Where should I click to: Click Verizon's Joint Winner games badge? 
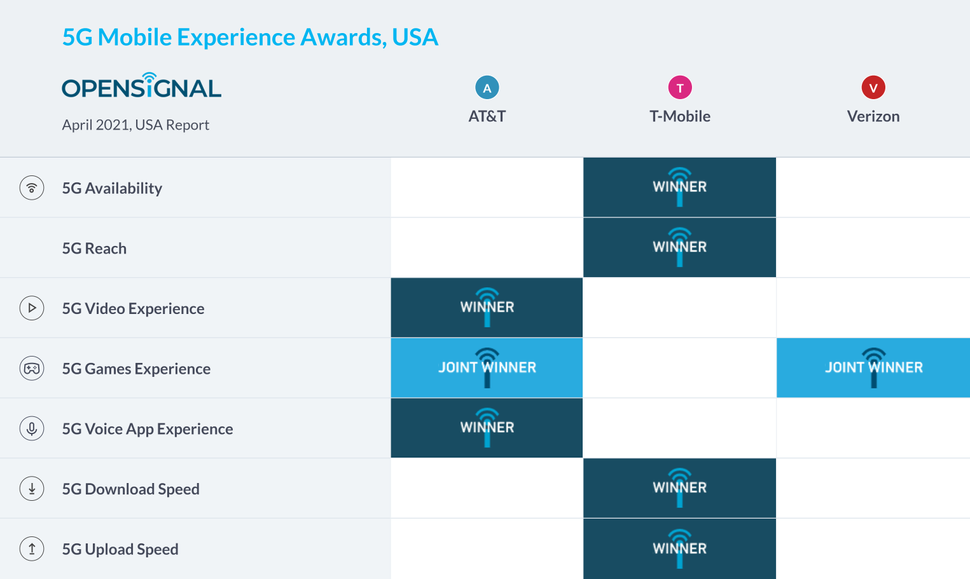pos(873,367)
